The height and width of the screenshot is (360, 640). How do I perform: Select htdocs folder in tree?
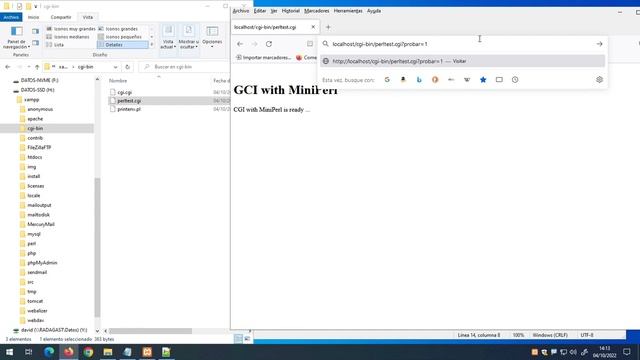[x=35, y=157]
